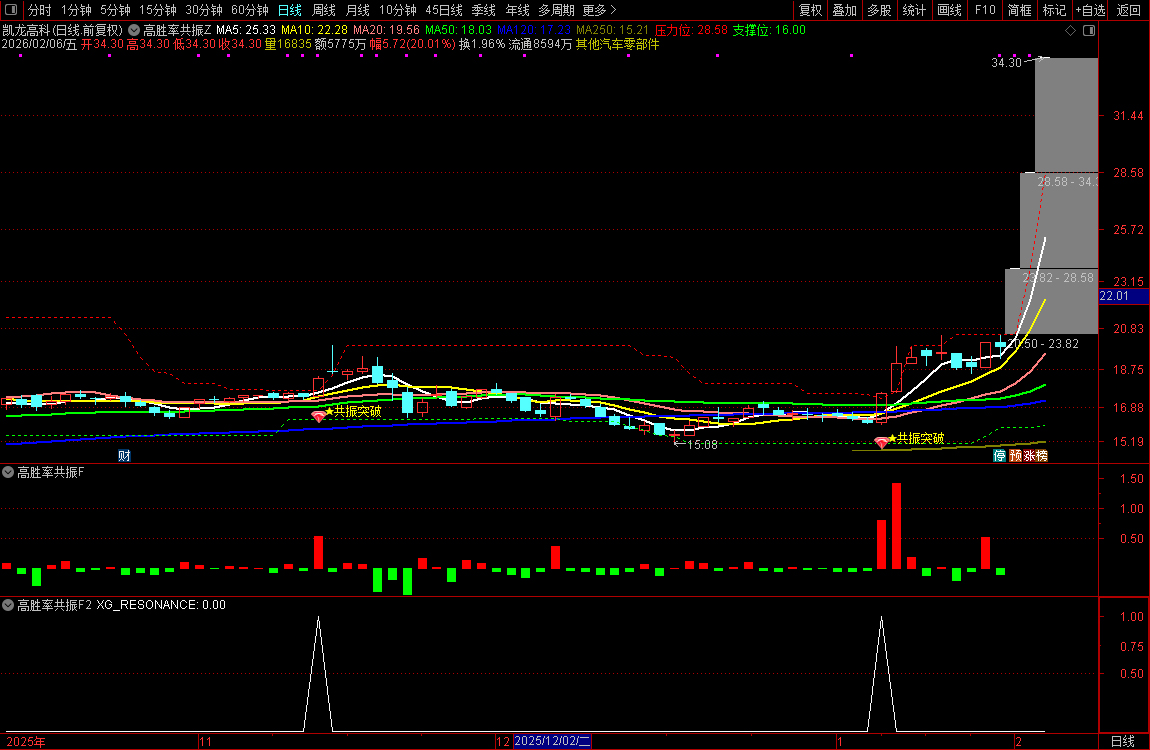Click the square window icon at chart top-right
The width and height of the screenshot is (1150, 750).
coord(1089,31)
